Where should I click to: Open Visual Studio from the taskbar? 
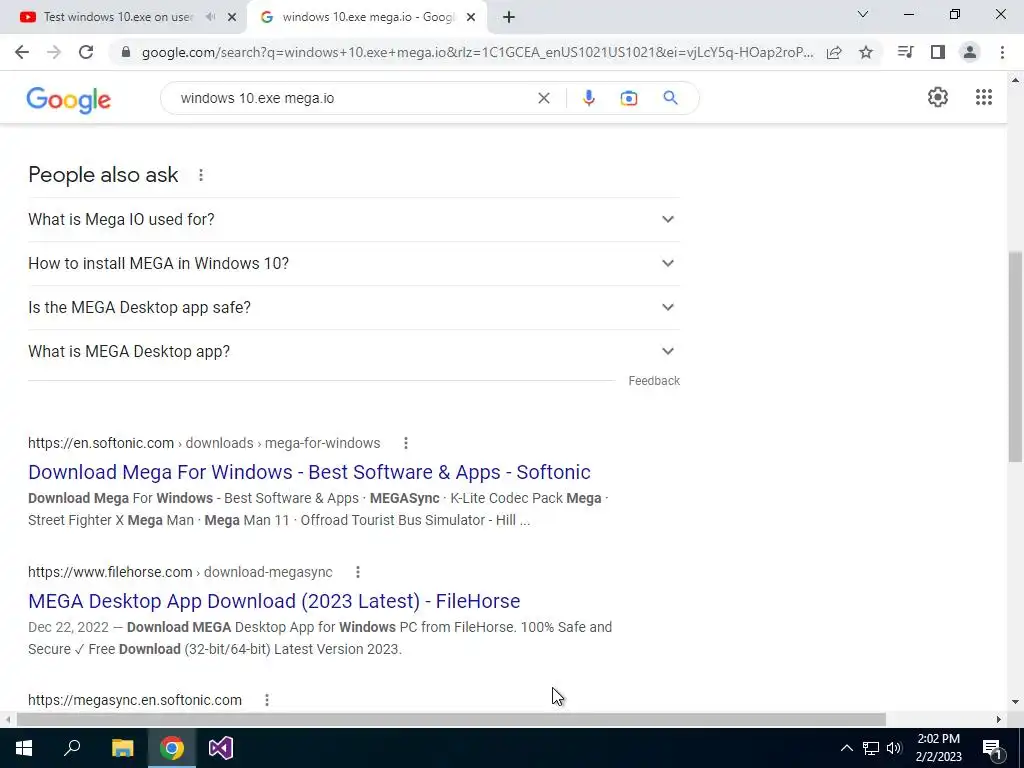221,748
